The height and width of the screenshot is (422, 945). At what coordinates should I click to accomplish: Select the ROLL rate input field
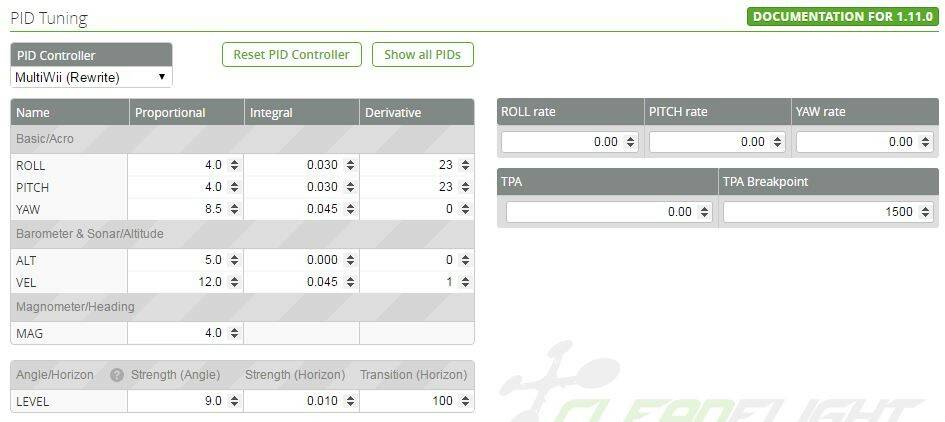(x=570, y=142)
